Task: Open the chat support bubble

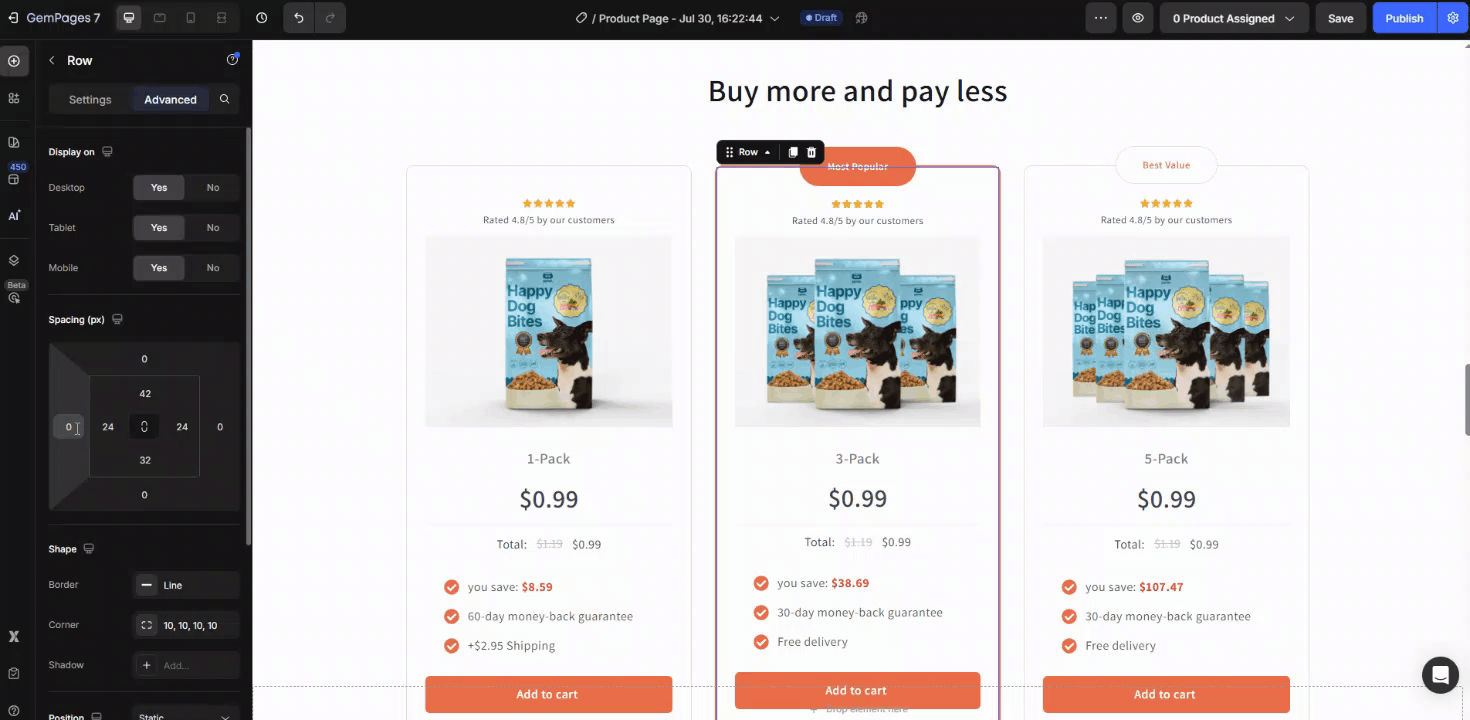Action: 1440,674
